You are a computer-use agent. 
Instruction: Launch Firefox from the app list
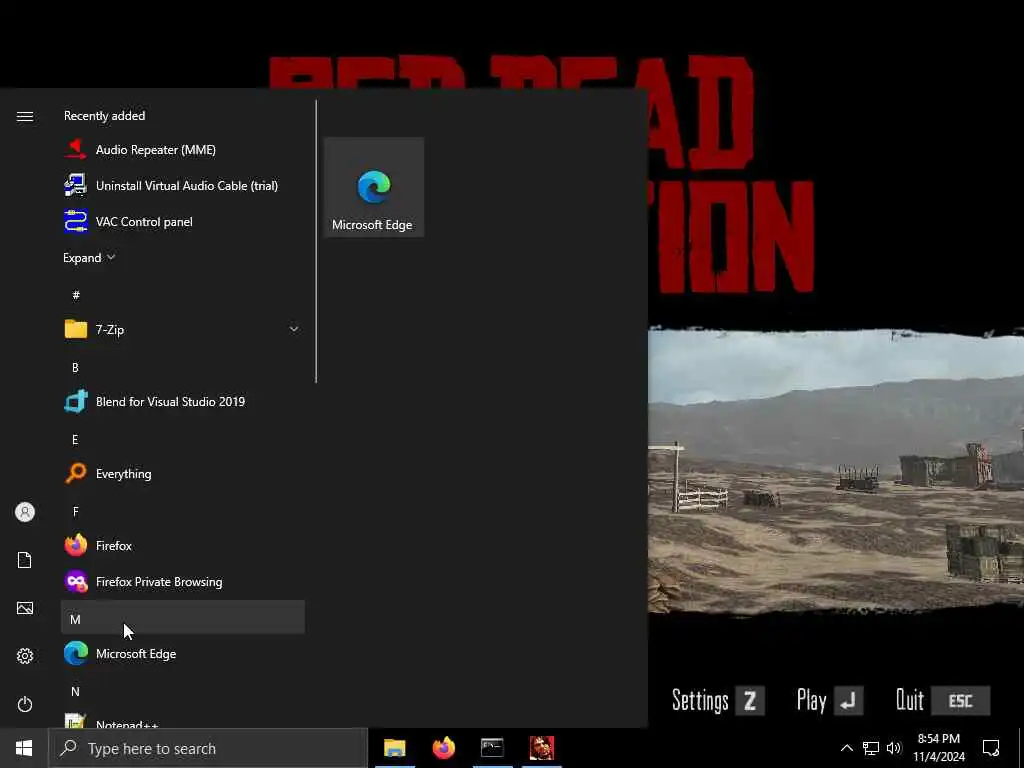pos(183,545)
